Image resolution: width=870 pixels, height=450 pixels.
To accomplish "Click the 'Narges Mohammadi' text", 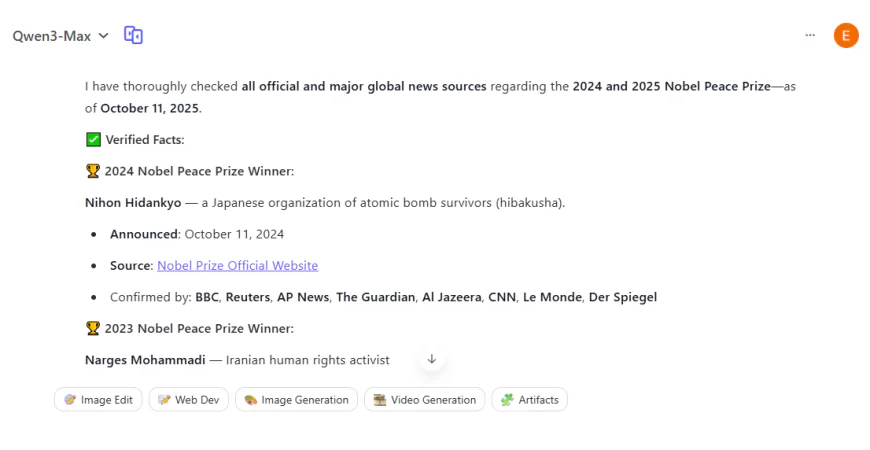I will tap(145, 360).
